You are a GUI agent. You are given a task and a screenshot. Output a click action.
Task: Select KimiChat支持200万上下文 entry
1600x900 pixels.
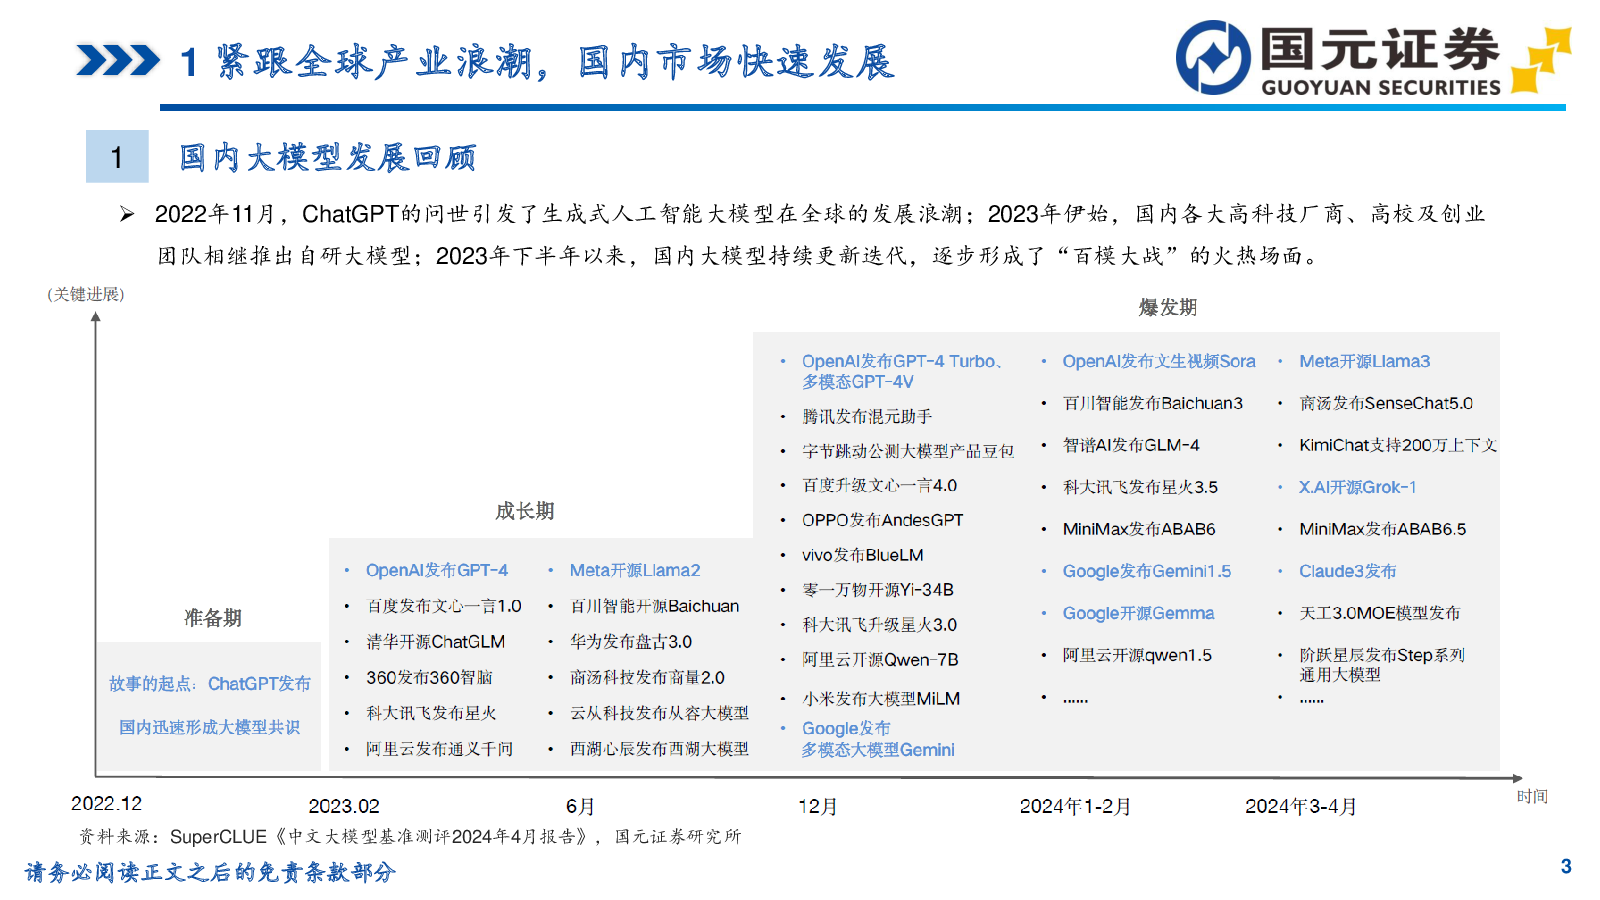pos(1398,446)
